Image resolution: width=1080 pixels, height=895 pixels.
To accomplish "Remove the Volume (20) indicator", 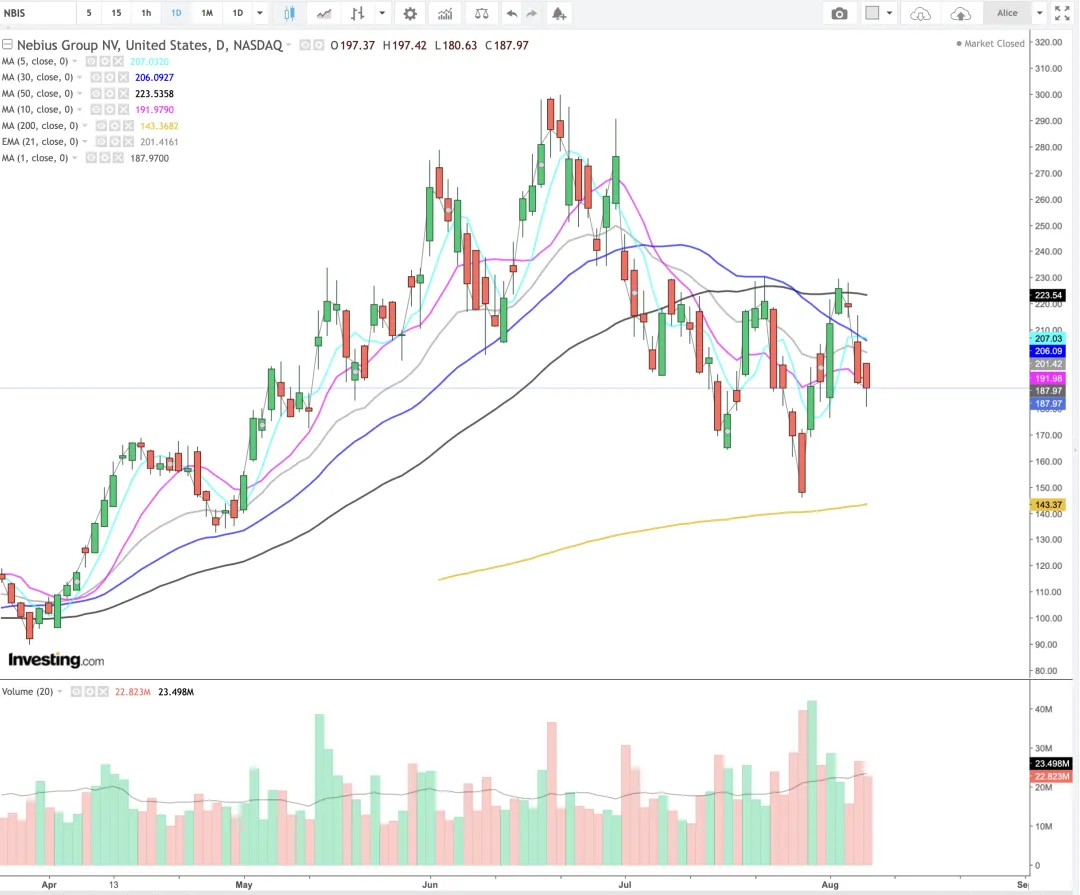I will coord(103,692).
